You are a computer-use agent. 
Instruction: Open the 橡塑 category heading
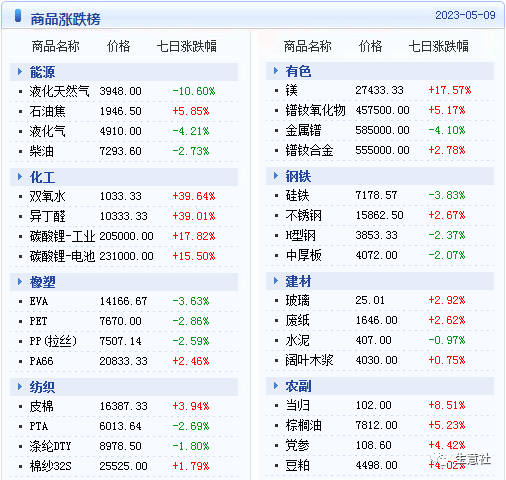pyautogui.click(x=42, y=282)
